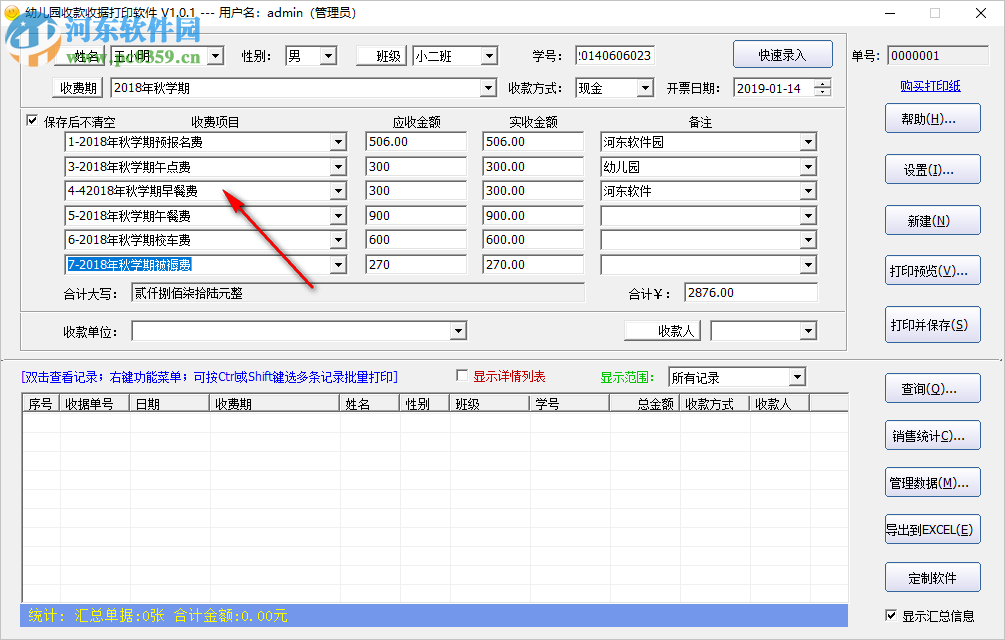This screenshot has width=1005, height=640.
Task: Click the 新建(N) button
Action: pyautogui.click(x=933, y=221)
